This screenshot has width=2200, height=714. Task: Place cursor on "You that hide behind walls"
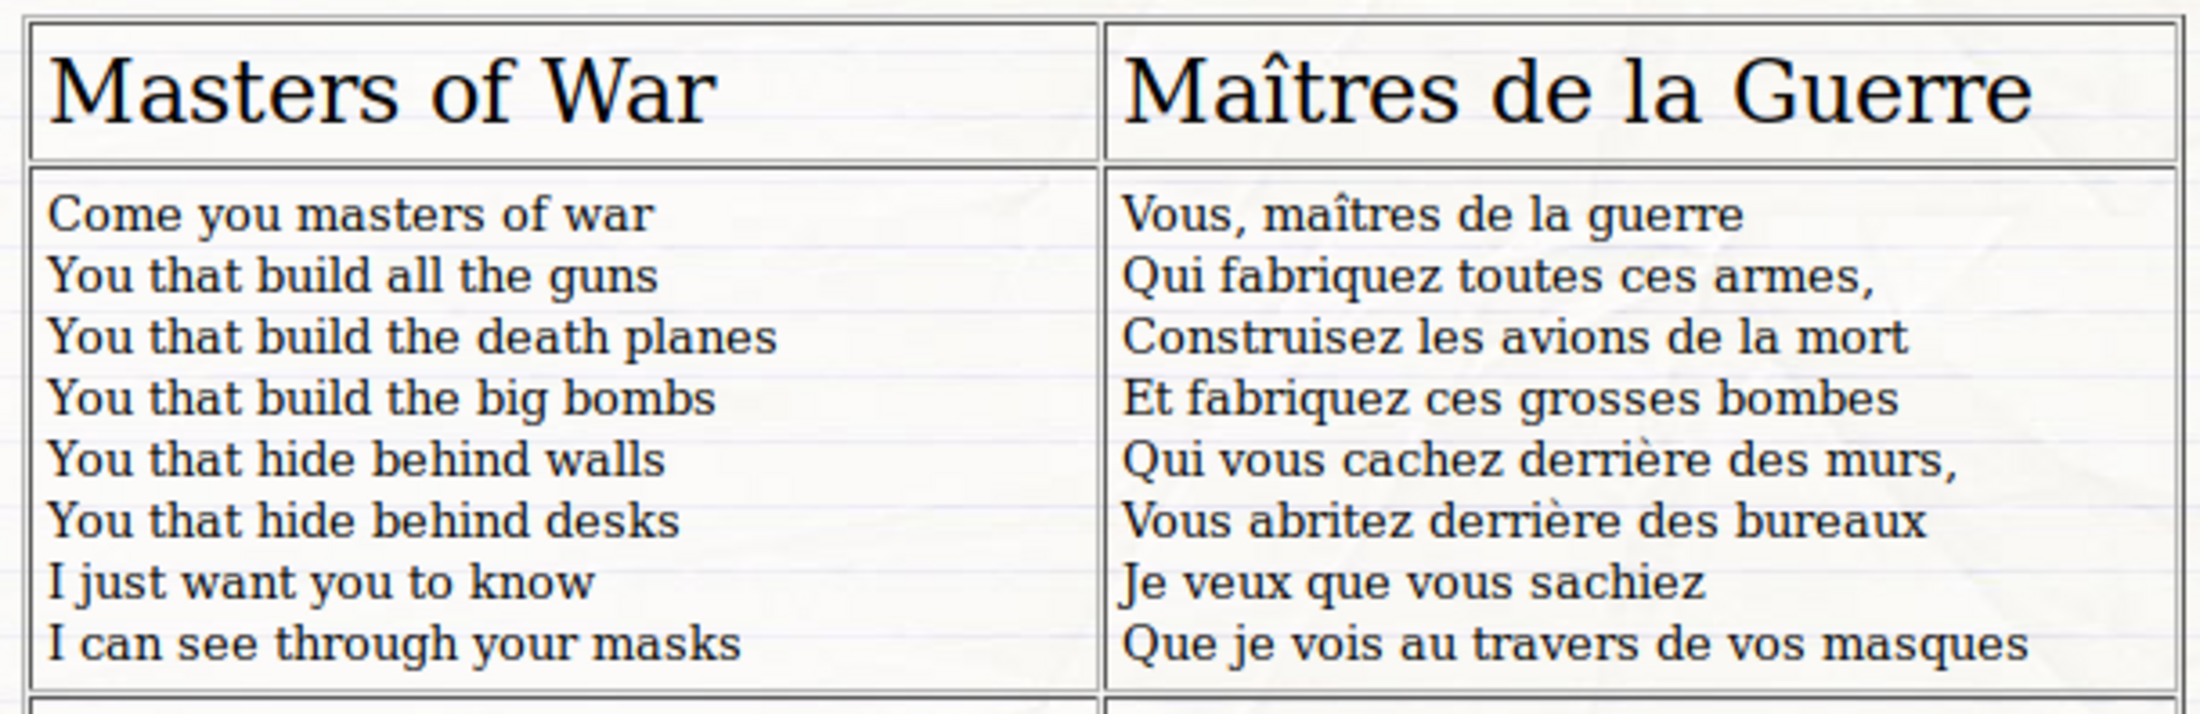point(356,460)
